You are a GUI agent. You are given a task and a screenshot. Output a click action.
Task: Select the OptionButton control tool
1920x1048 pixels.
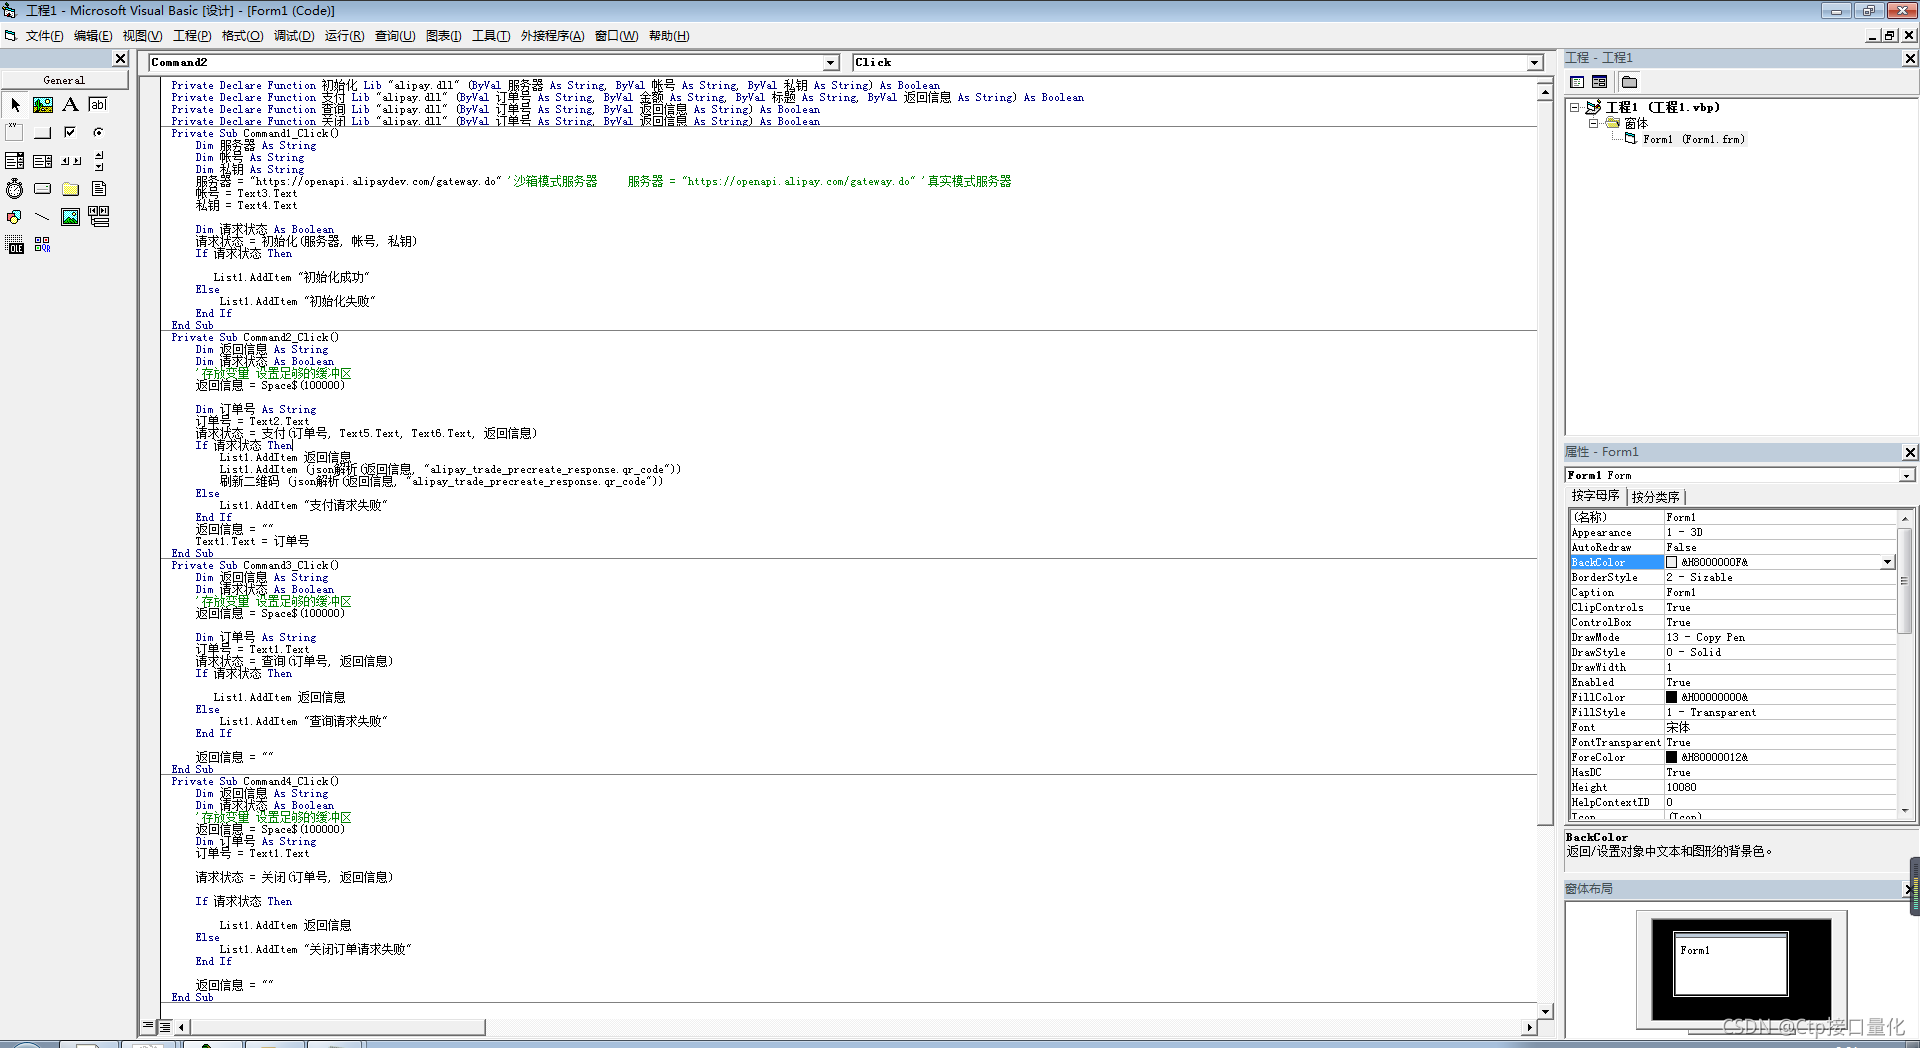pyautogui.click(x=98, y=133)
